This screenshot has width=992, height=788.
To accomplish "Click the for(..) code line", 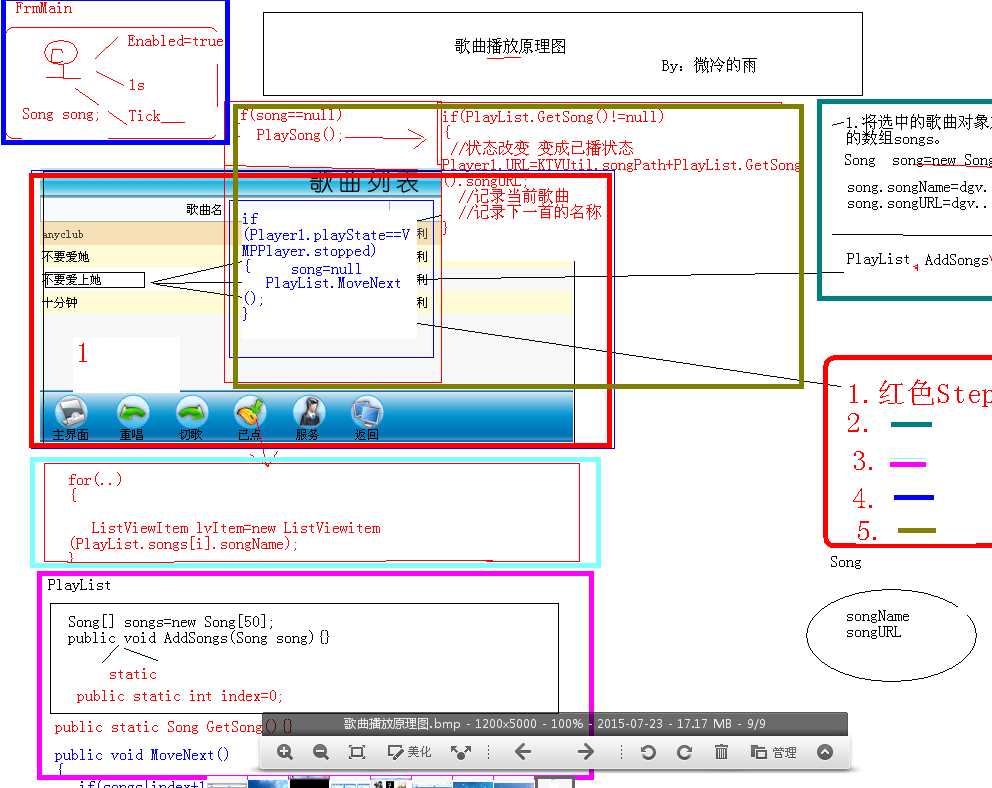I will 95,479.
